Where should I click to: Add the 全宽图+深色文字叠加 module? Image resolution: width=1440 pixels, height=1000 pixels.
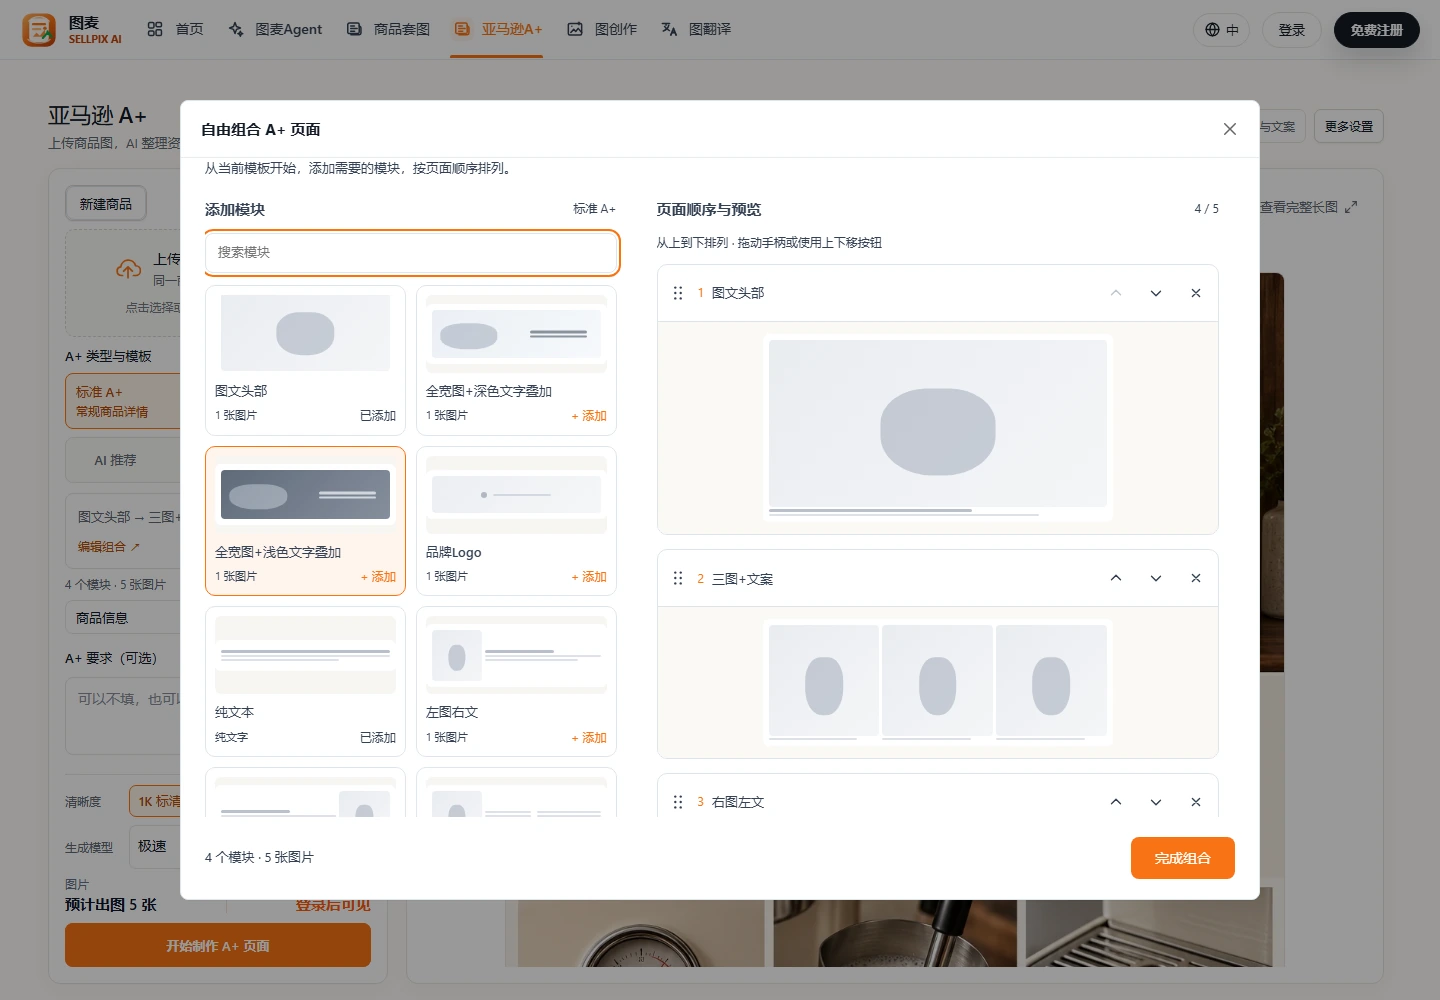coord(589,416)
